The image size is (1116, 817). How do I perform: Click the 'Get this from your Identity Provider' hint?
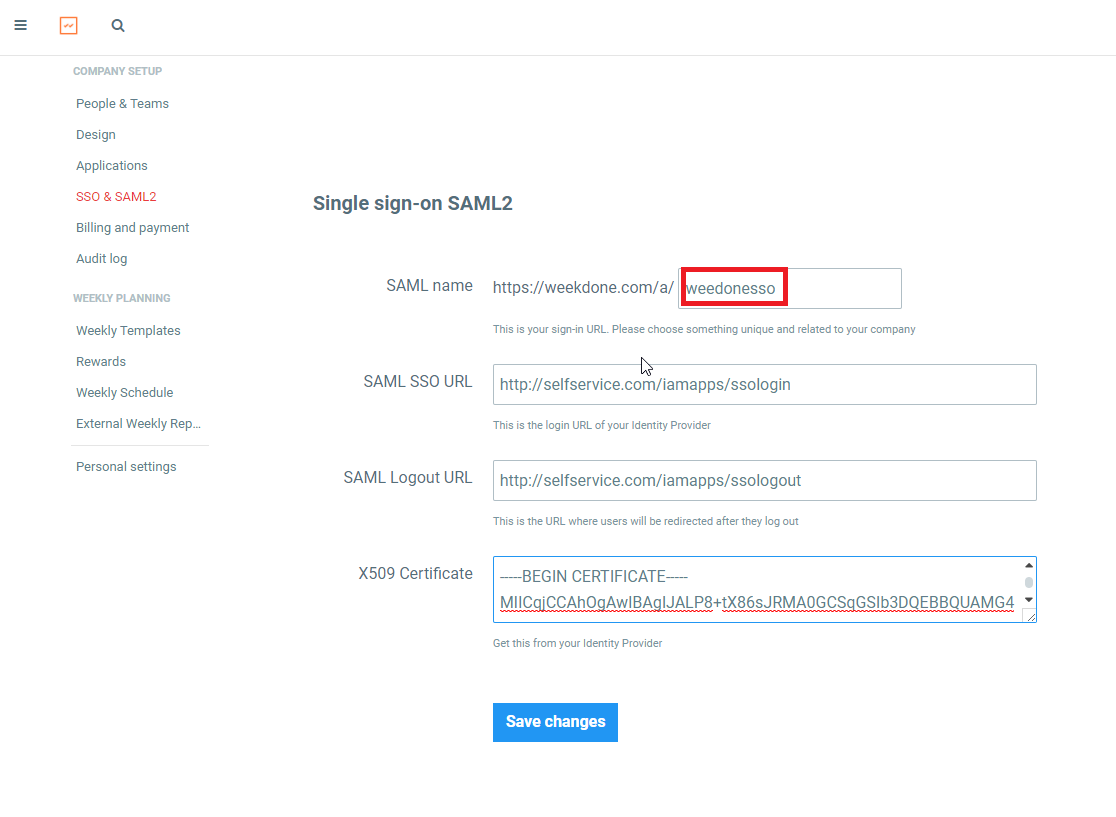click(x=577, y=643)
